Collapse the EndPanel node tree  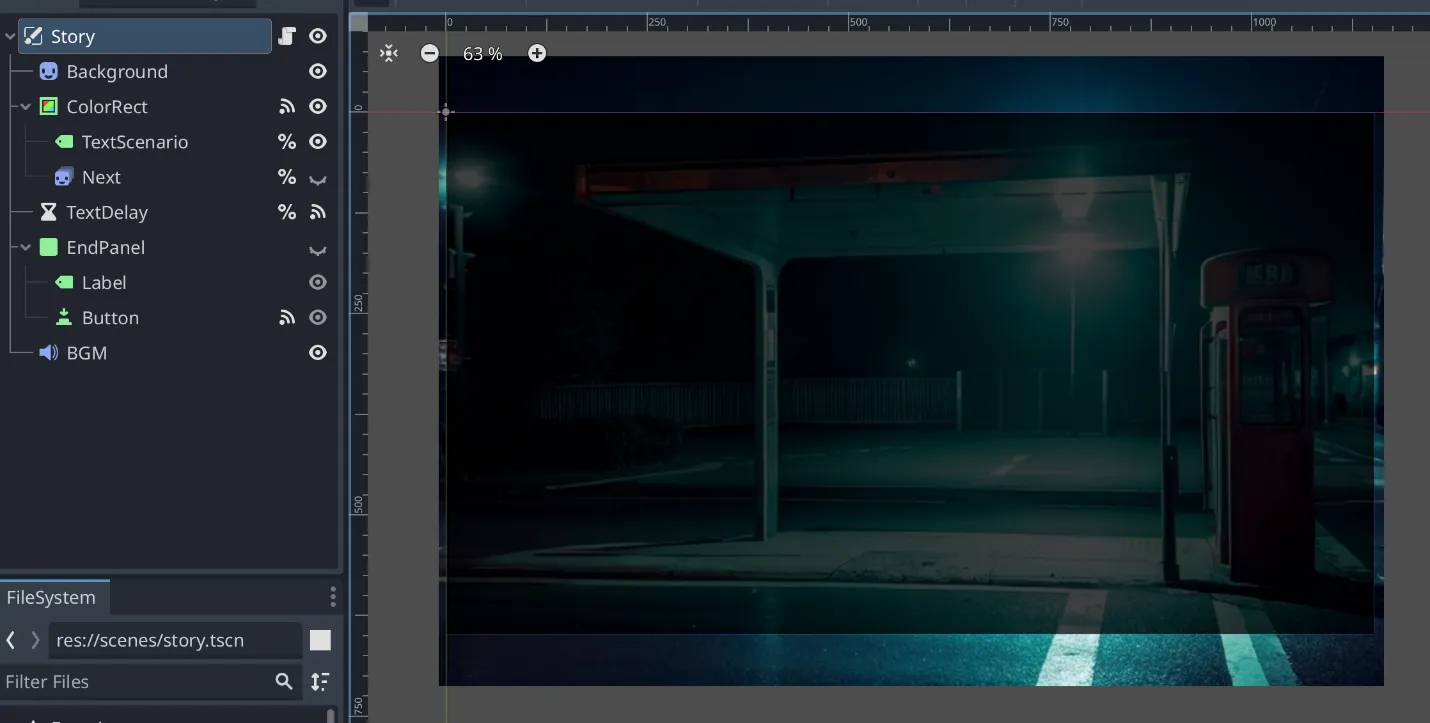(26, 248)
